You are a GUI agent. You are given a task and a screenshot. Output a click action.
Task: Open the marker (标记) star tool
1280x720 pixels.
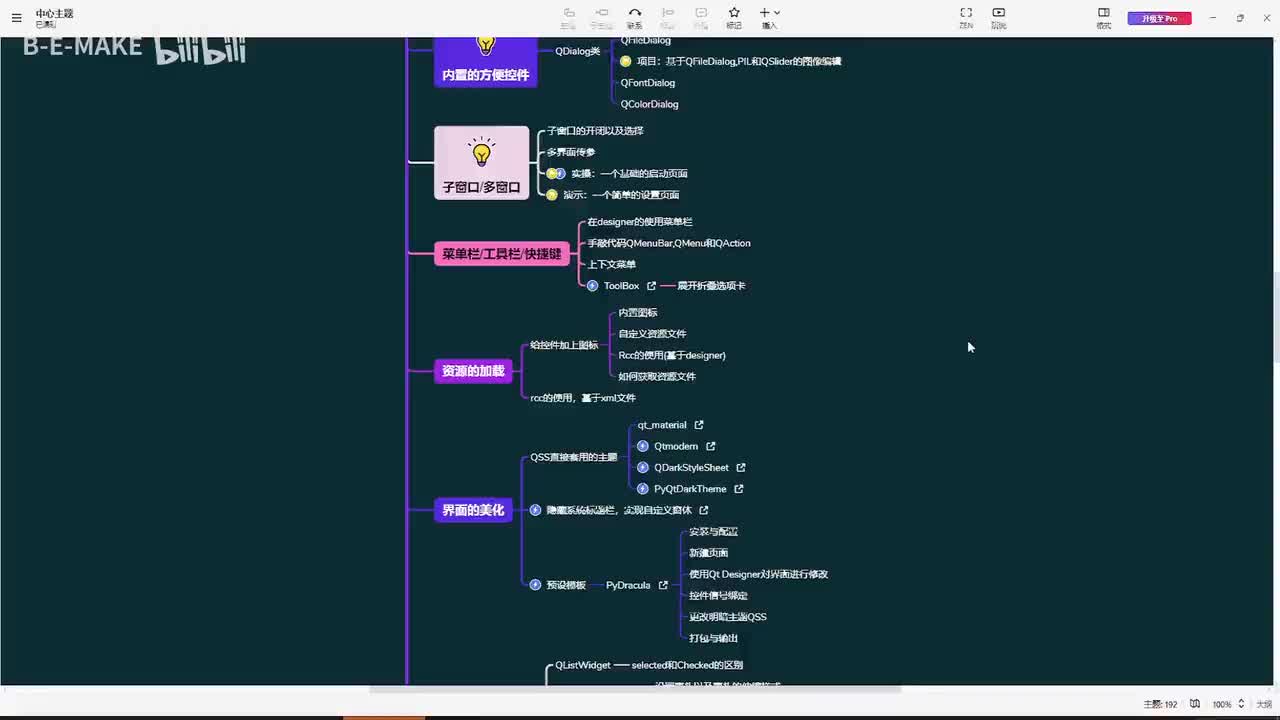734,18
